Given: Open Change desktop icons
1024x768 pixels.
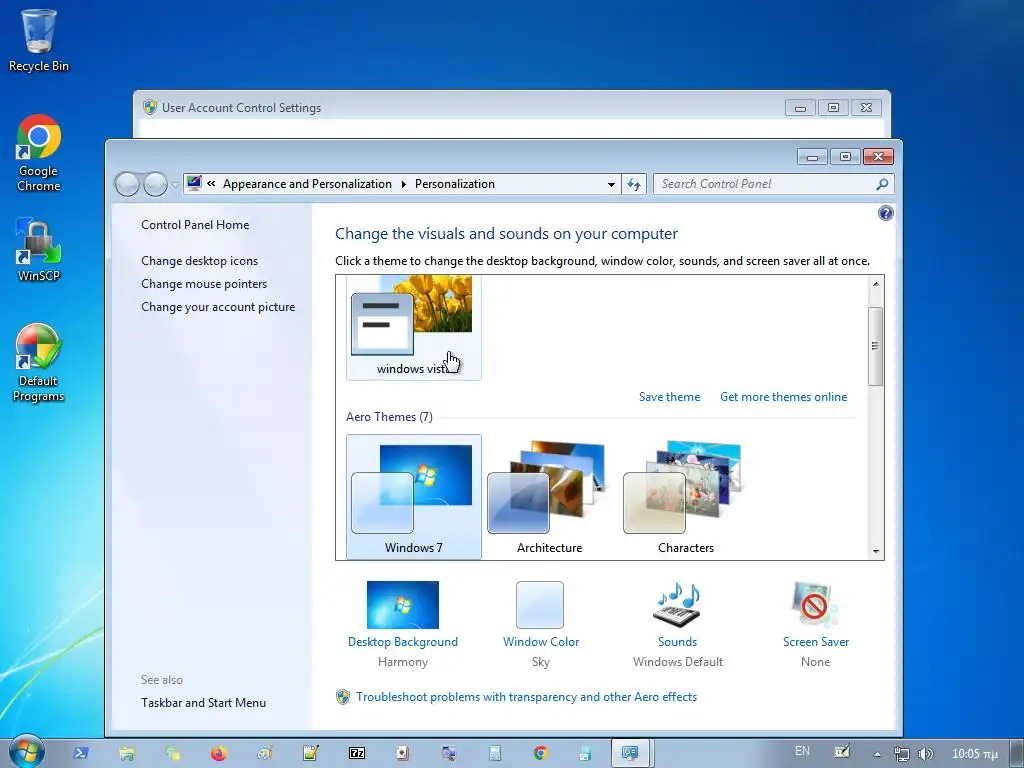Looking at the screenshot, I should click(x=199, y=261).
